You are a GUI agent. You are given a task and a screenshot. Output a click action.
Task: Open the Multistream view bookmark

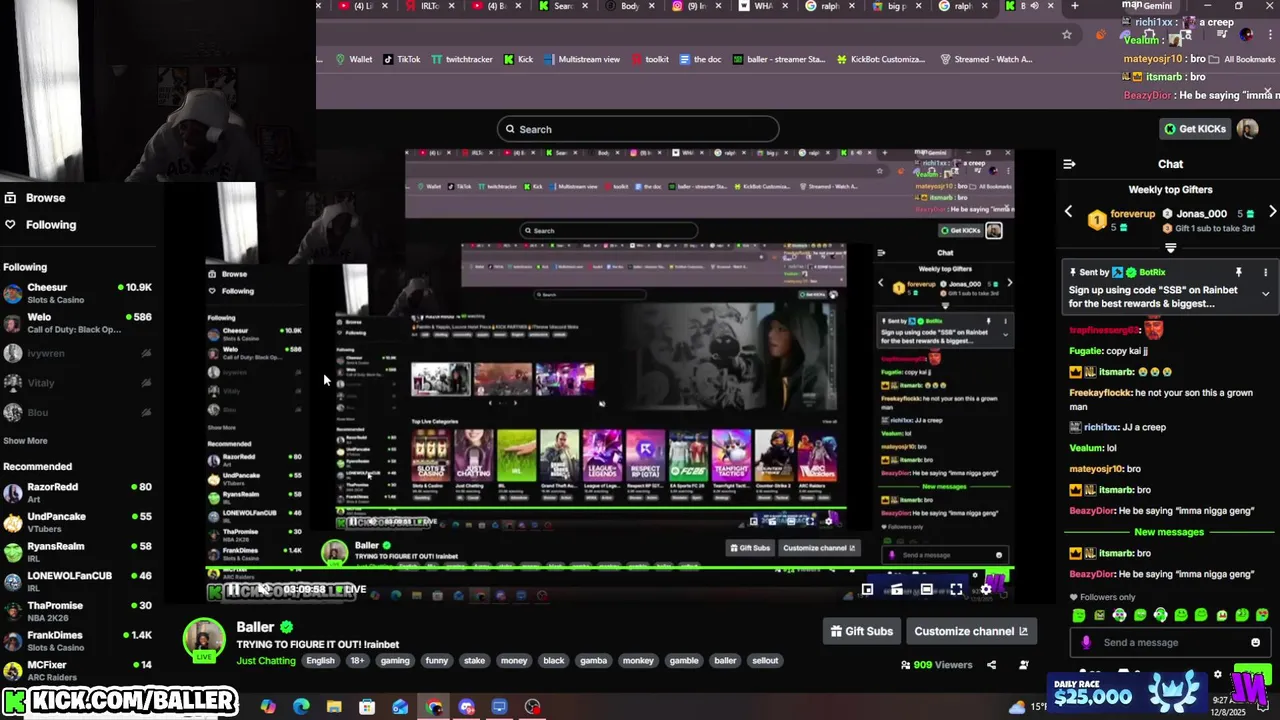click(x=581, y=59)
